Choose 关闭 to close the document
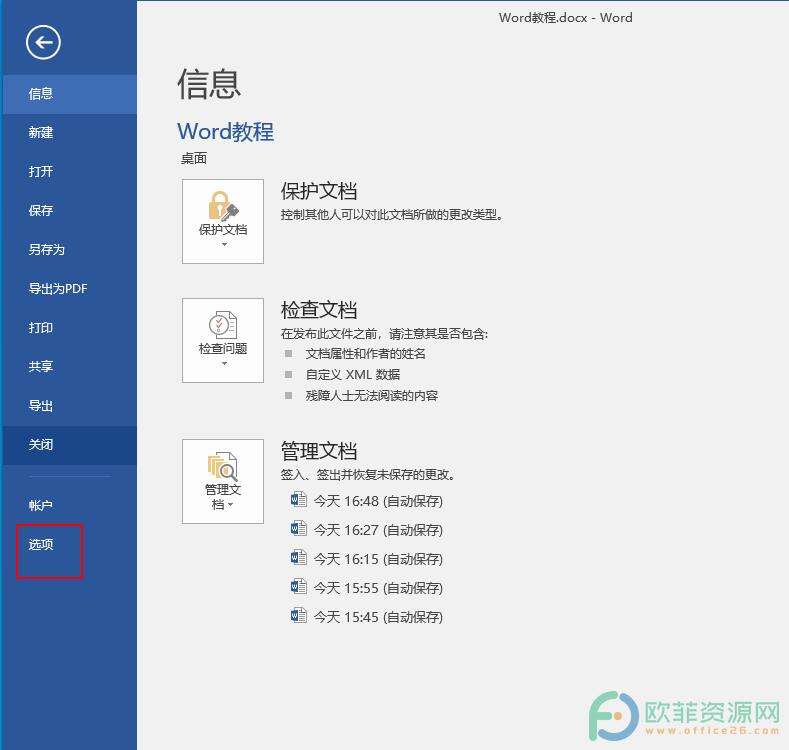The height and width of the screenshot is (750, 789). [x=69, y=445]
